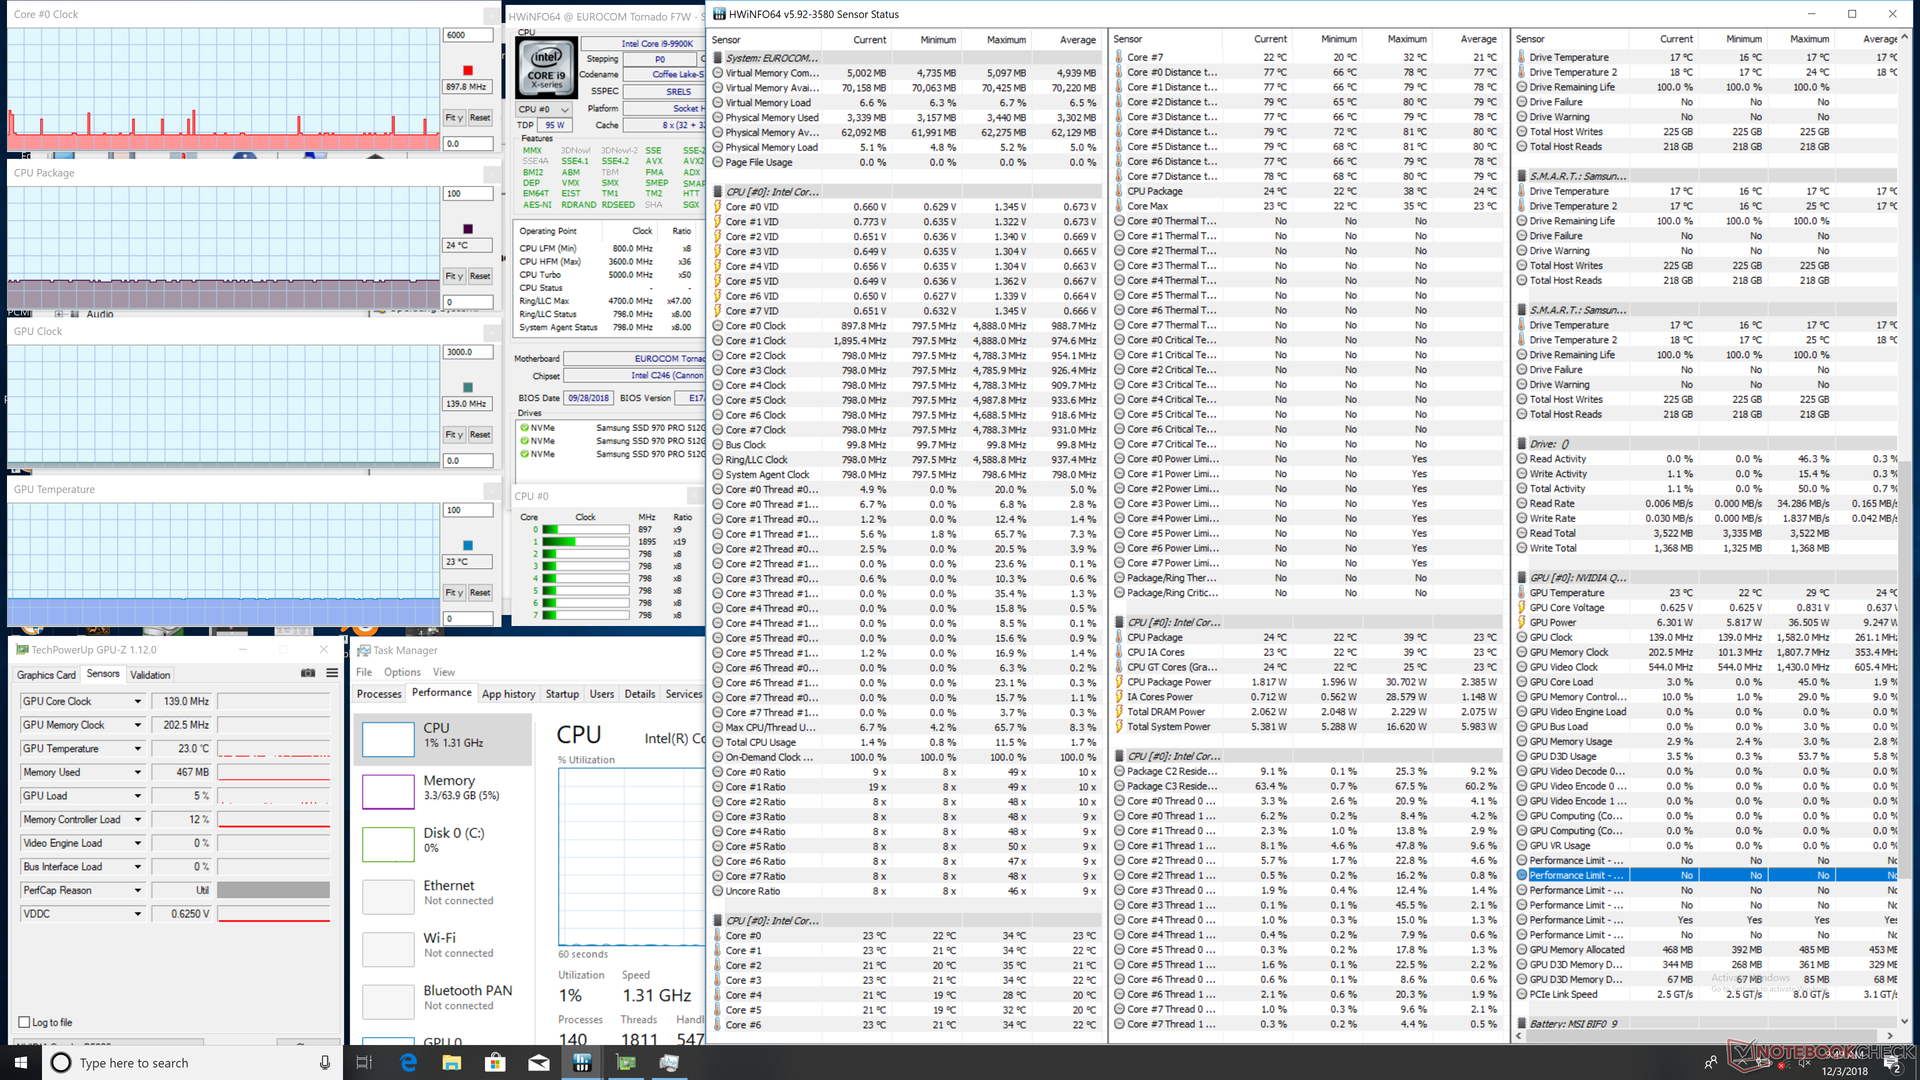Open Task View from the taskbar
Screen dimensions: 1920x1080
click(x=364, y=1062)
